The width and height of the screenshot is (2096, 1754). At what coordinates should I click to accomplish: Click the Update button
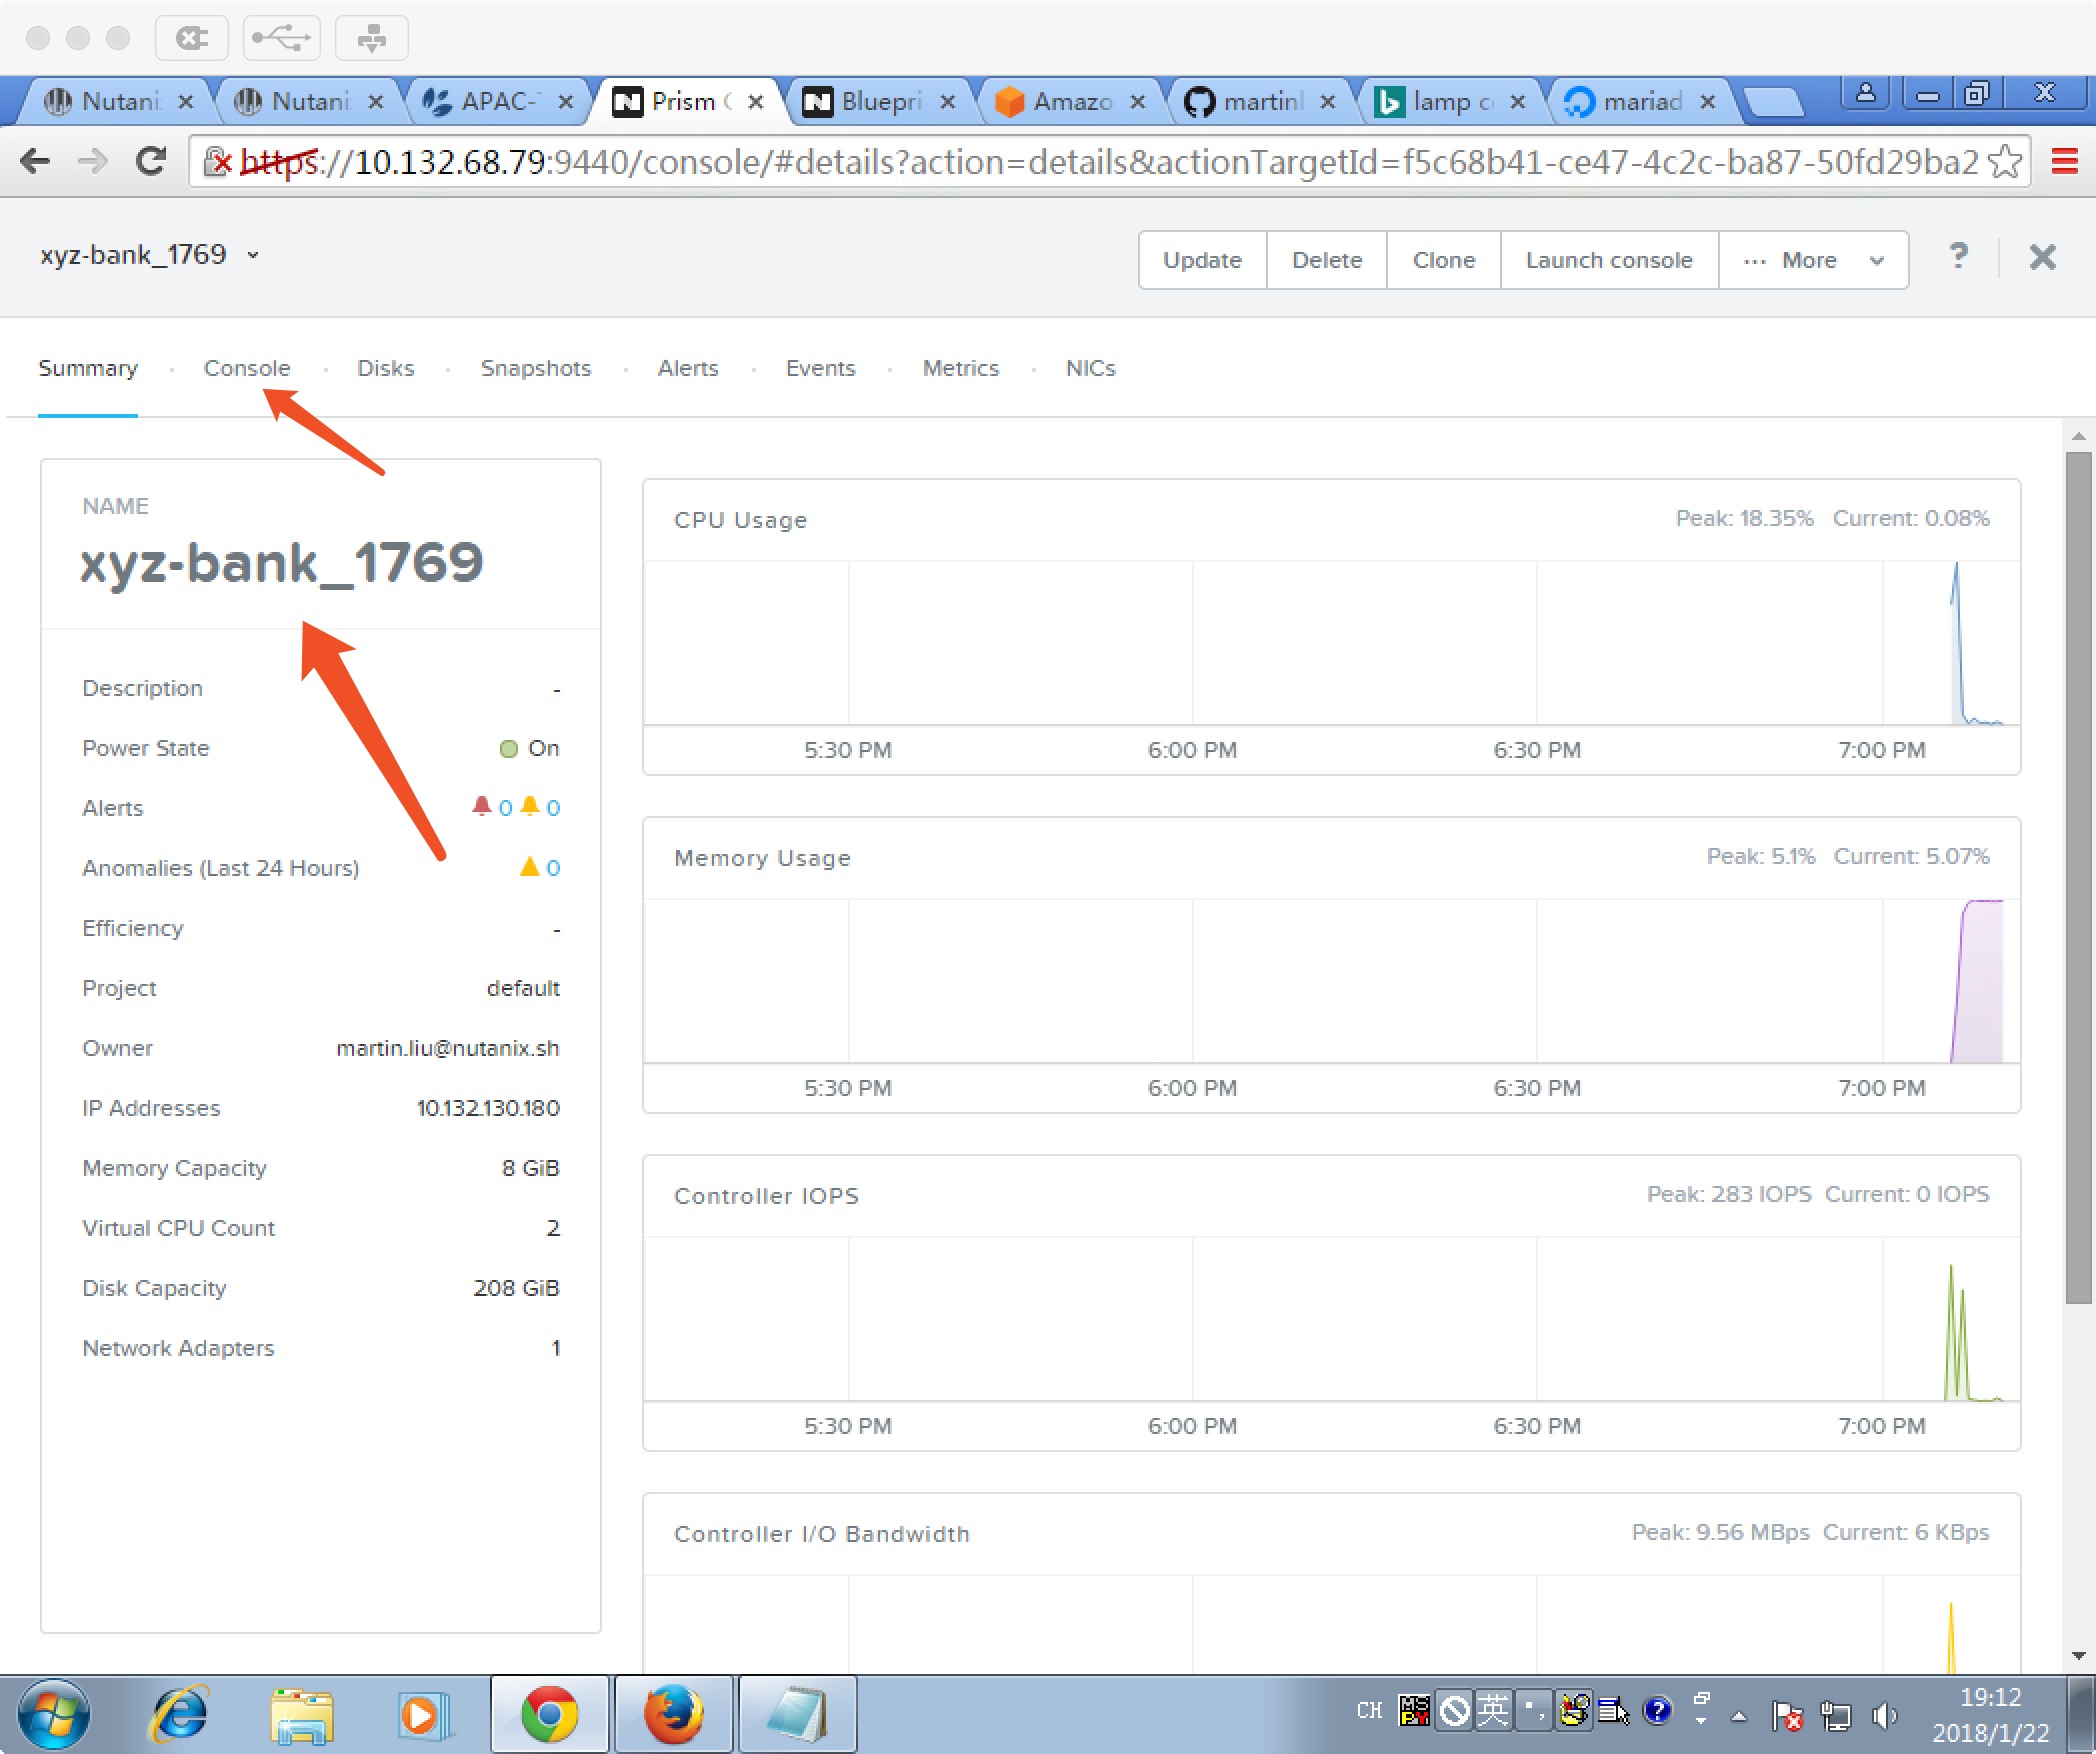tap(1203, 260)
